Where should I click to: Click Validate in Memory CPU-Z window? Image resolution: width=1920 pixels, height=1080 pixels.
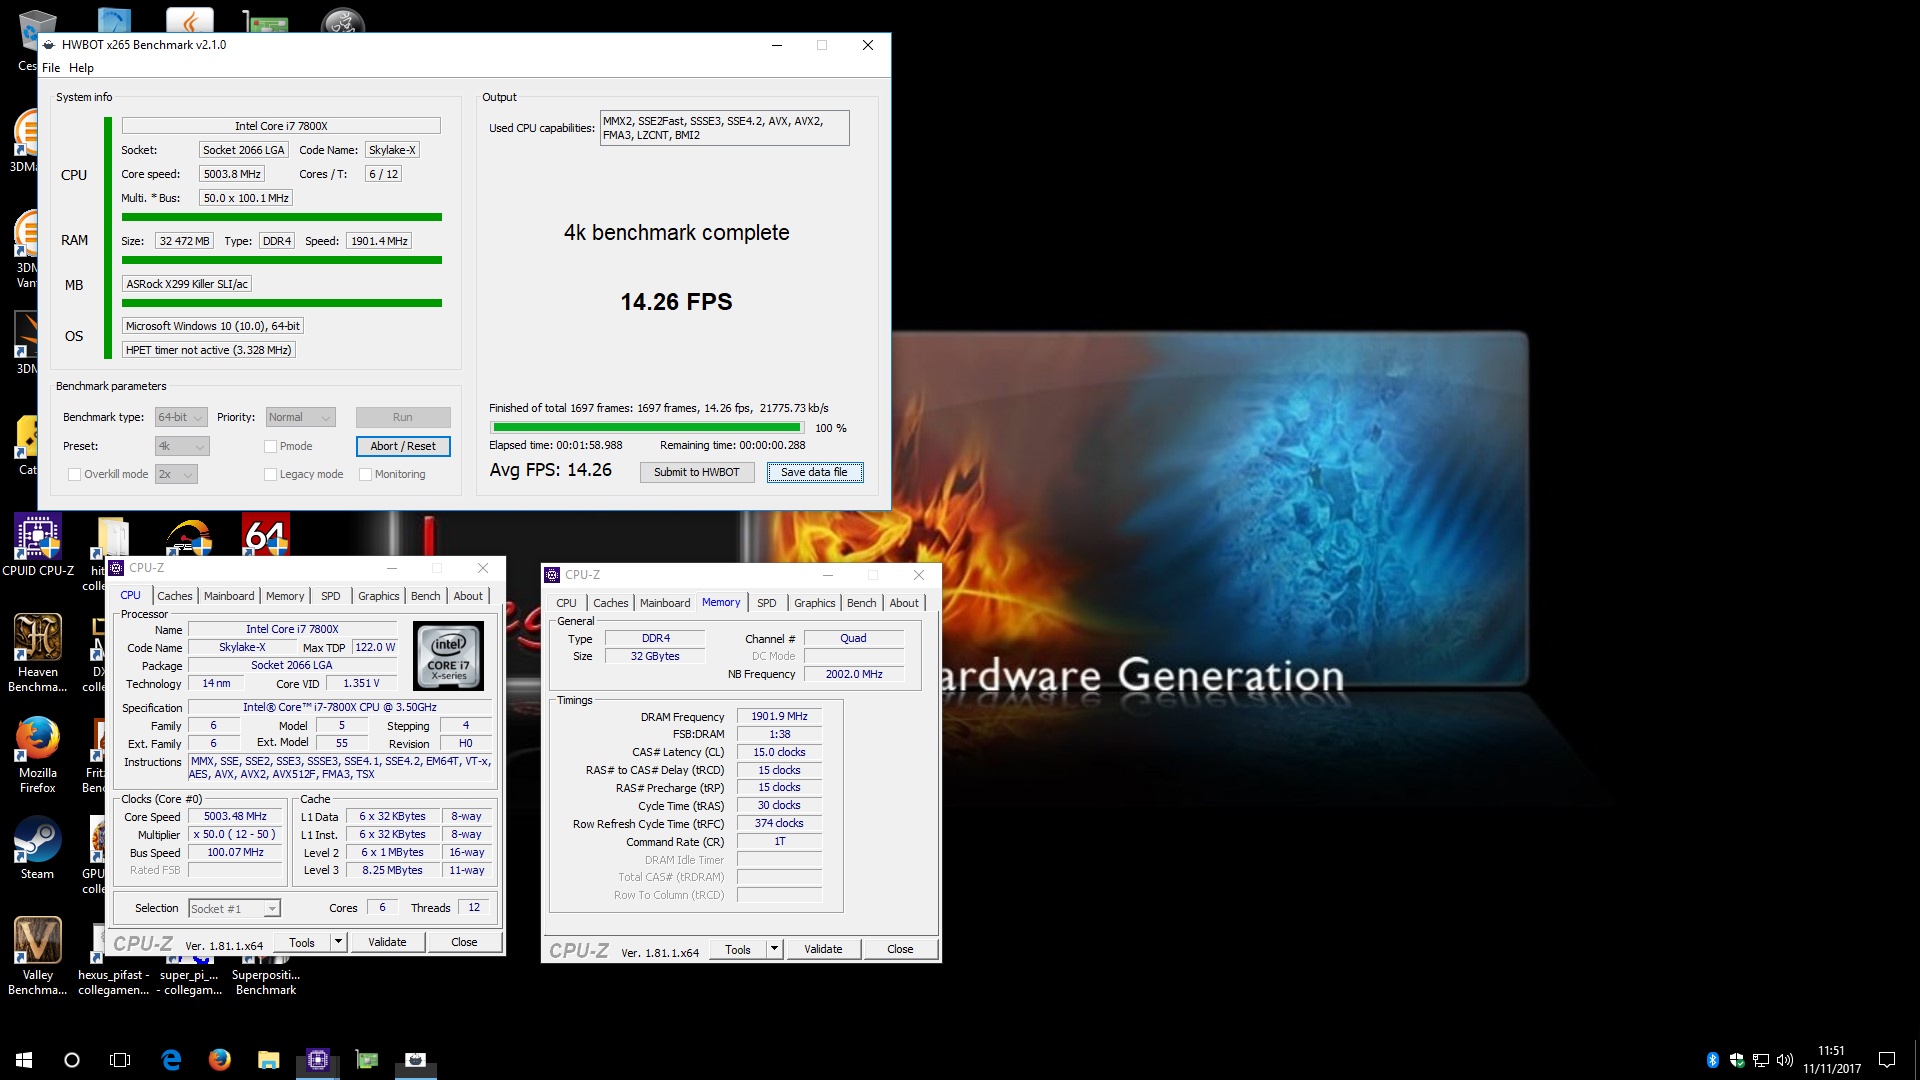click(823, 949)
